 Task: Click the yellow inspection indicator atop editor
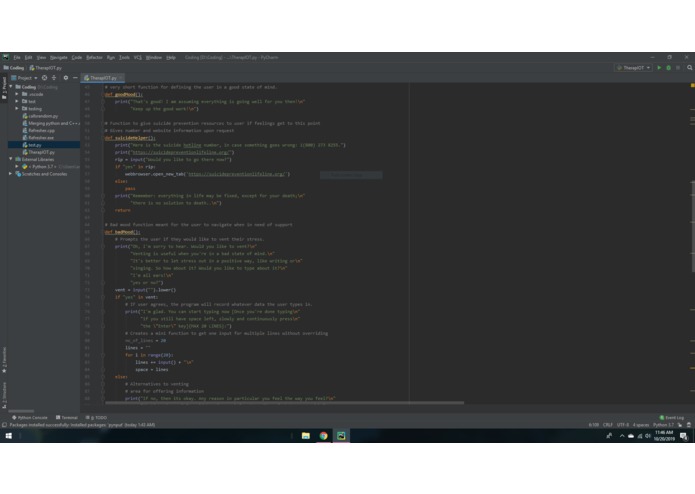click(692, 85)
